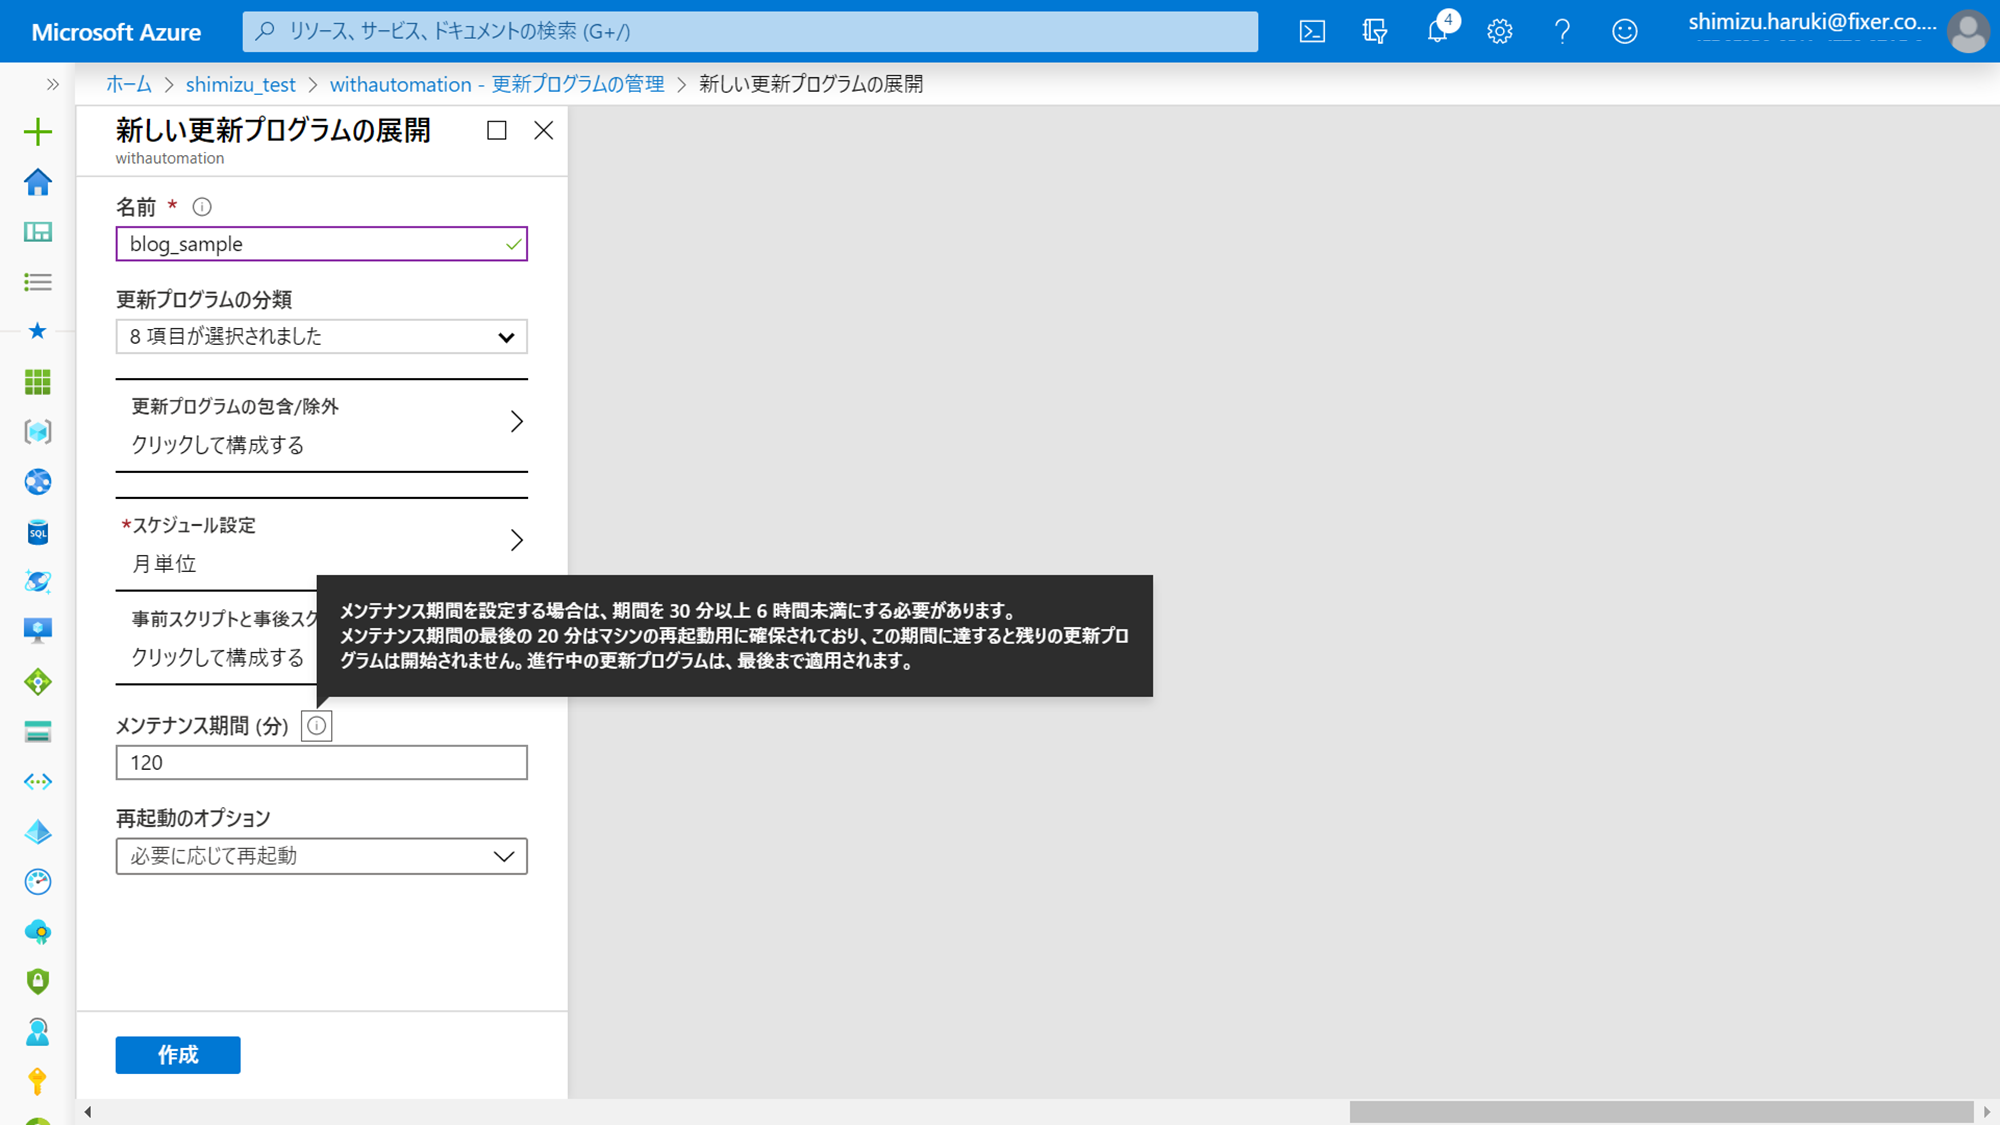Go to Home in left sidebar
Screen dimensions: 2000x1125
[x=38, y=182]
